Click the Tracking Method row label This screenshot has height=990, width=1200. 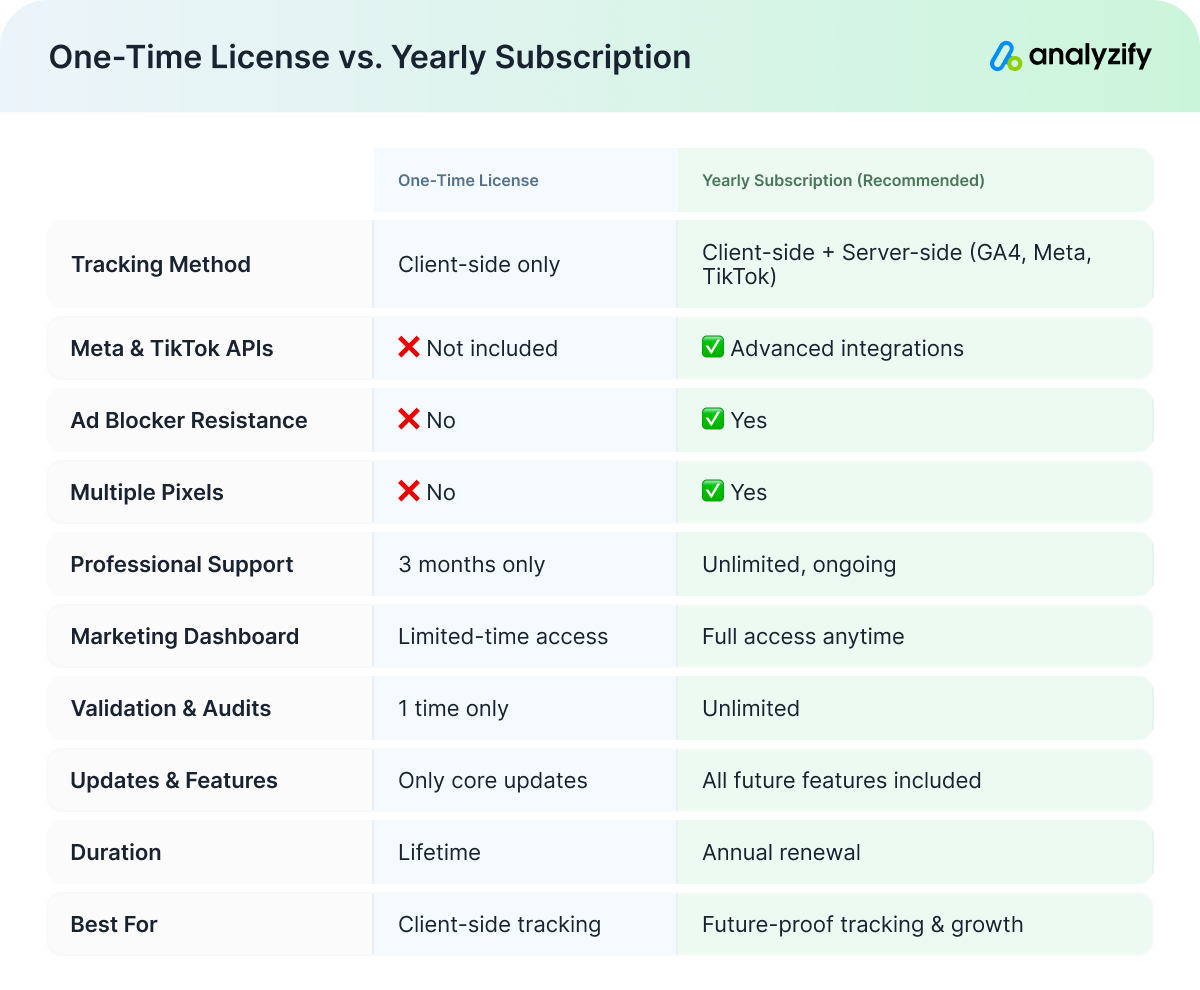tap(161, 265)
